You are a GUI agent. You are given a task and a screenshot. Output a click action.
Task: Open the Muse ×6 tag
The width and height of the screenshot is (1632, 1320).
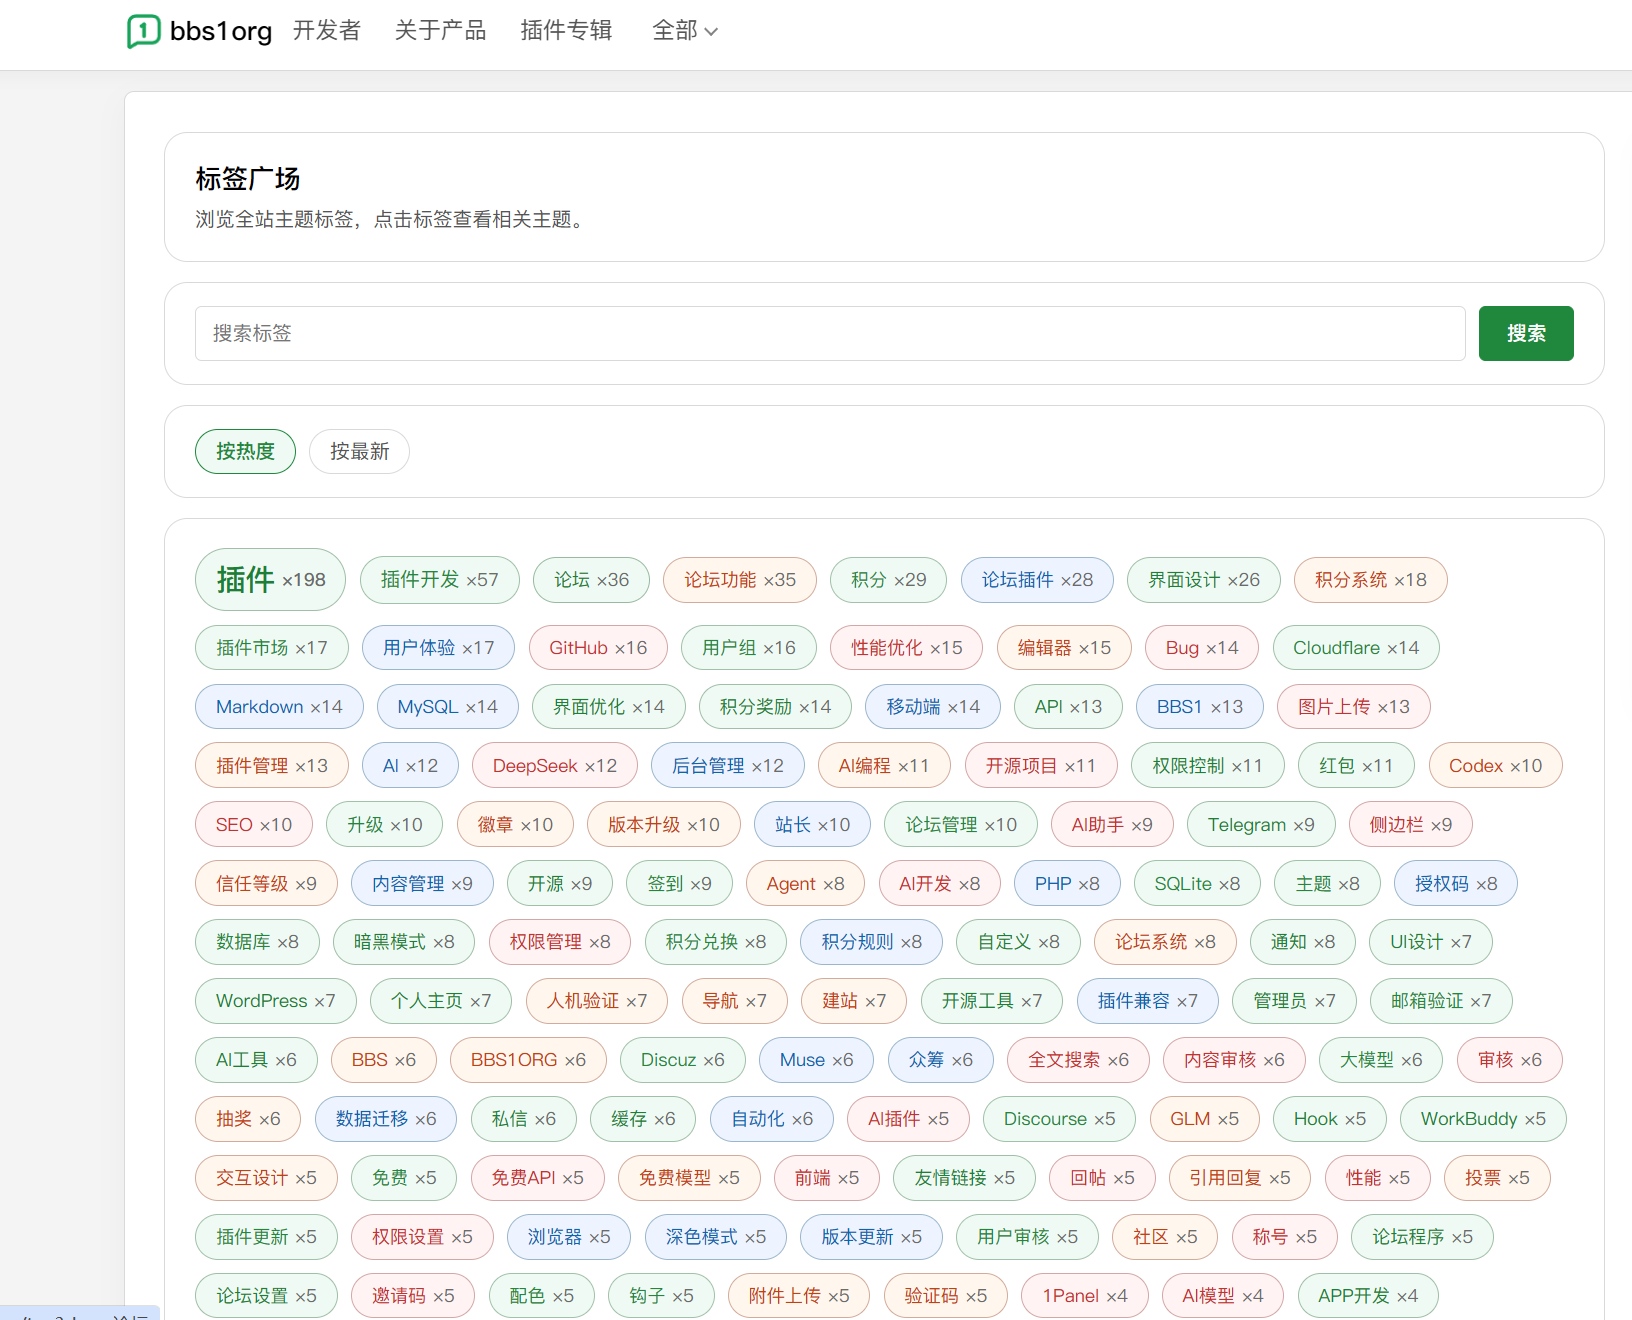pyautogui.click(x=817, y=1060)
